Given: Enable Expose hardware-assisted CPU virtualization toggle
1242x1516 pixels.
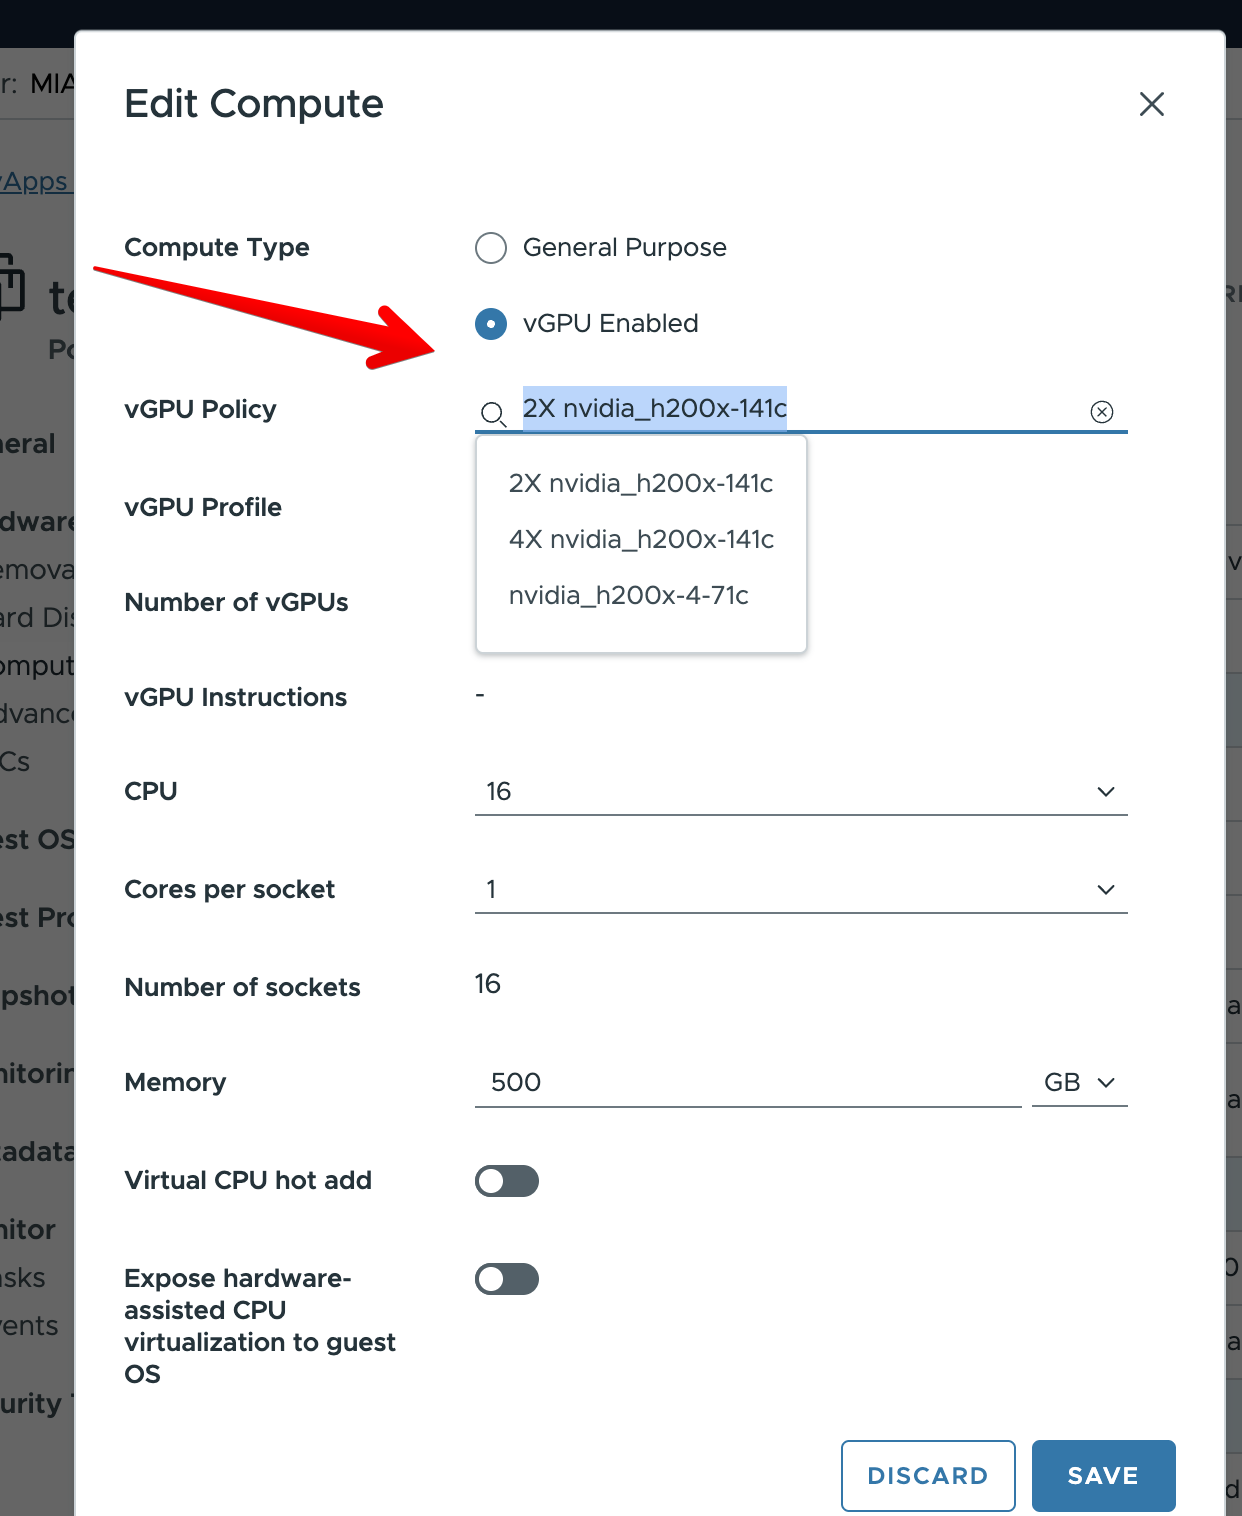Looking at the screenshot, I should point(507,1279).
